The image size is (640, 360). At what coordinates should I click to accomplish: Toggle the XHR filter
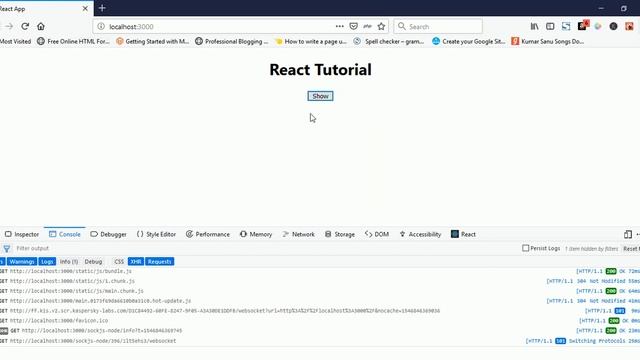click(136, 262)
